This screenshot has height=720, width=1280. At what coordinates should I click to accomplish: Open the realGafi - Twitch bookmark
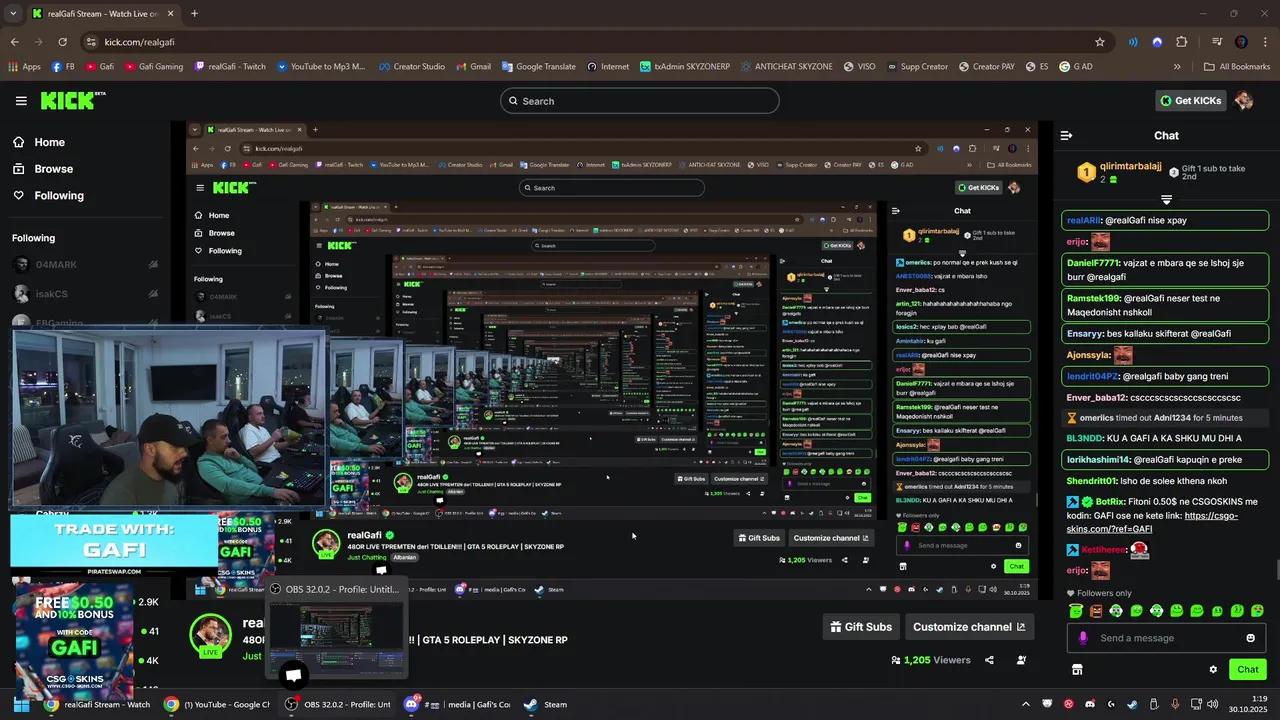[x=230, y=67]
